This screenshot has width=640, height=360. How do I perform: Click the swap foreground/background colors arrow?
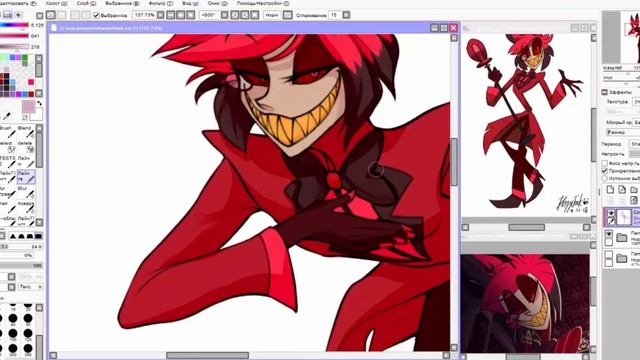click(39, 104)
